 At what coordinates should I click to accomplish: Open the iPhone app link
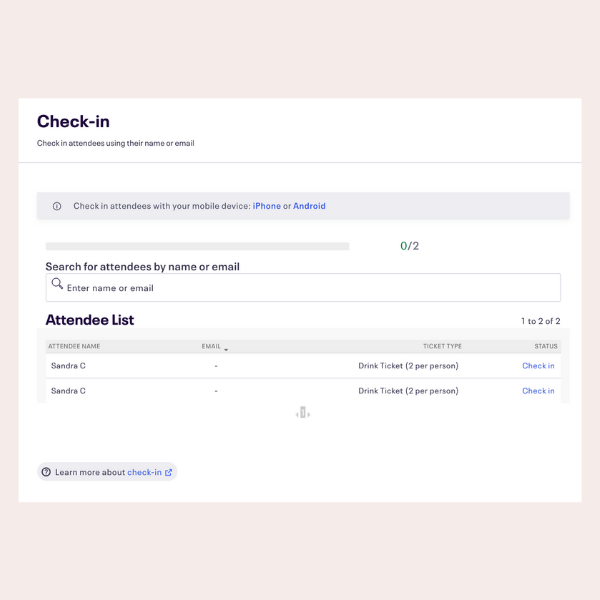coord(266,206)
